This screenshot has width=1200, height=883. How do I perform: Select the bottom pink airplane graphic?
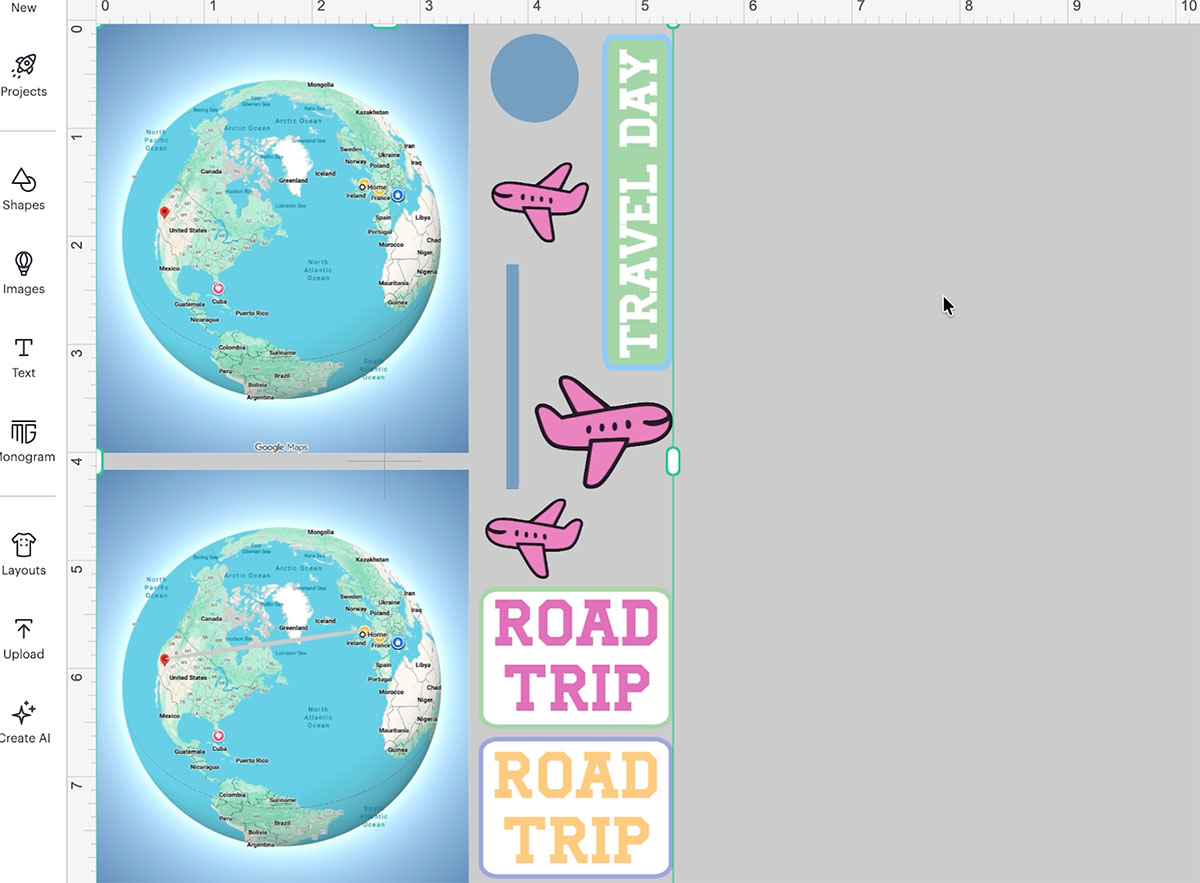point(534,538)
